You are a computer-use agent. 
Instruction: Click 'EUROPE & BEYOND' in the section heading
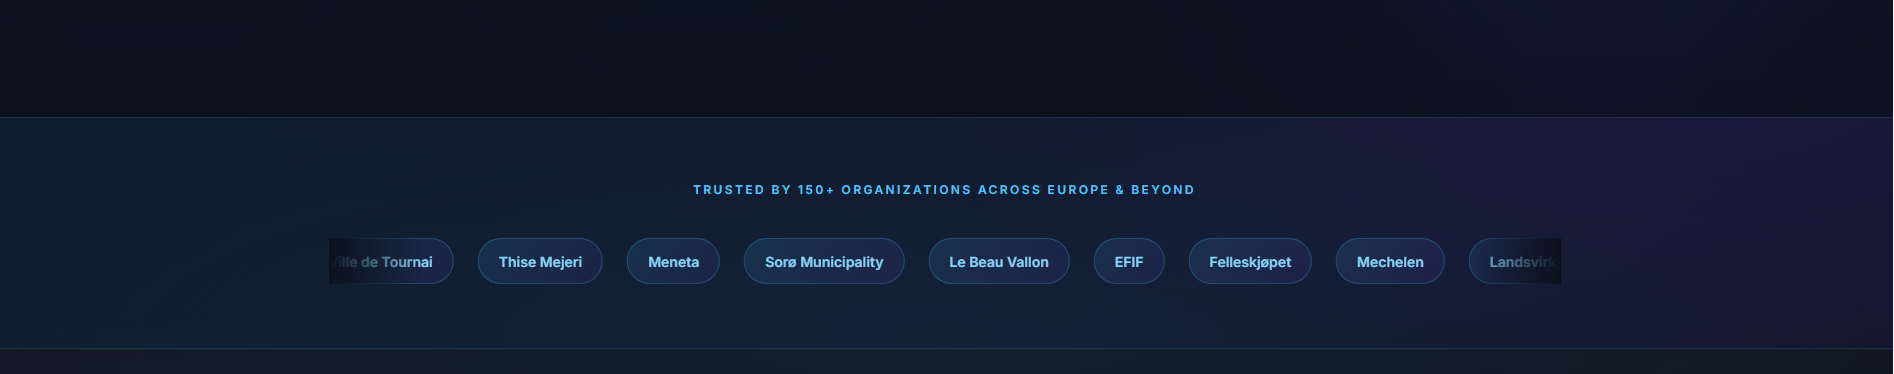pyautogui.click(x=1121, y=190)
